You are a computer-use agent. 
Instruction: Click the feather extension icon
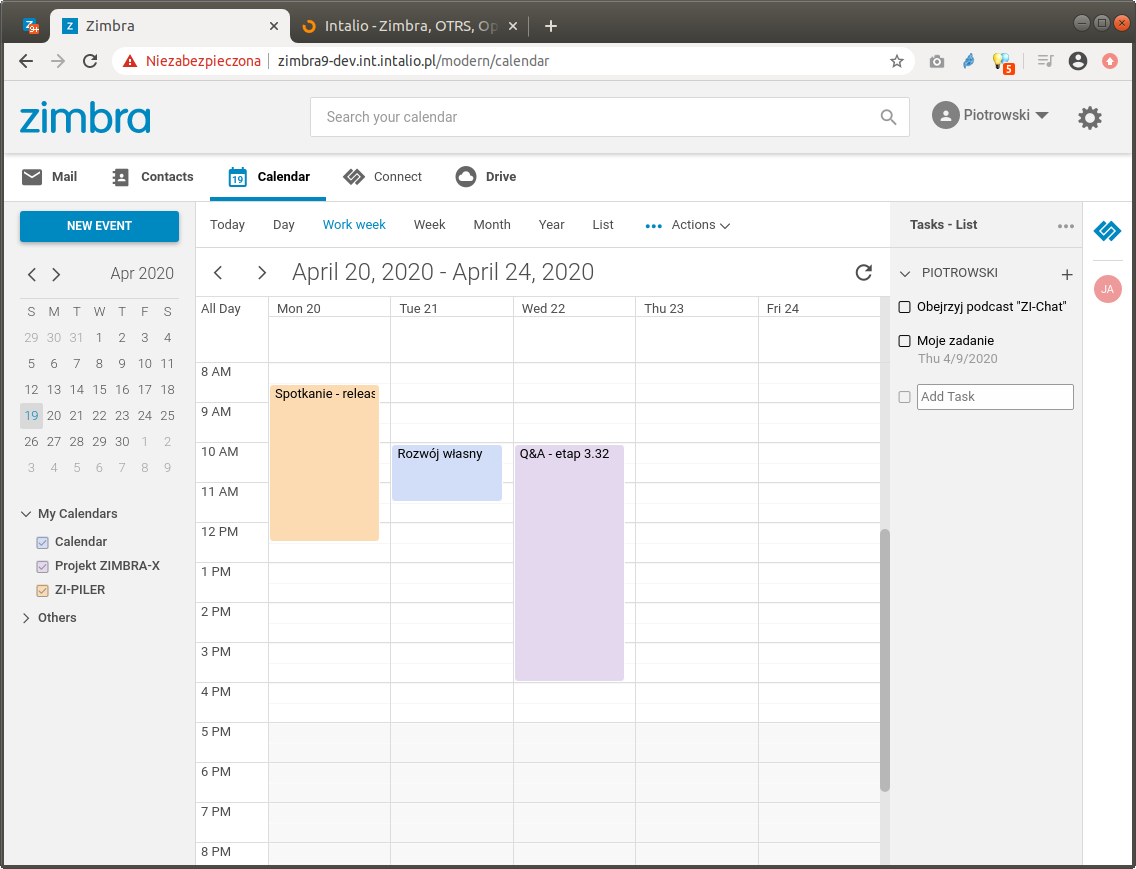click(969, 62)
